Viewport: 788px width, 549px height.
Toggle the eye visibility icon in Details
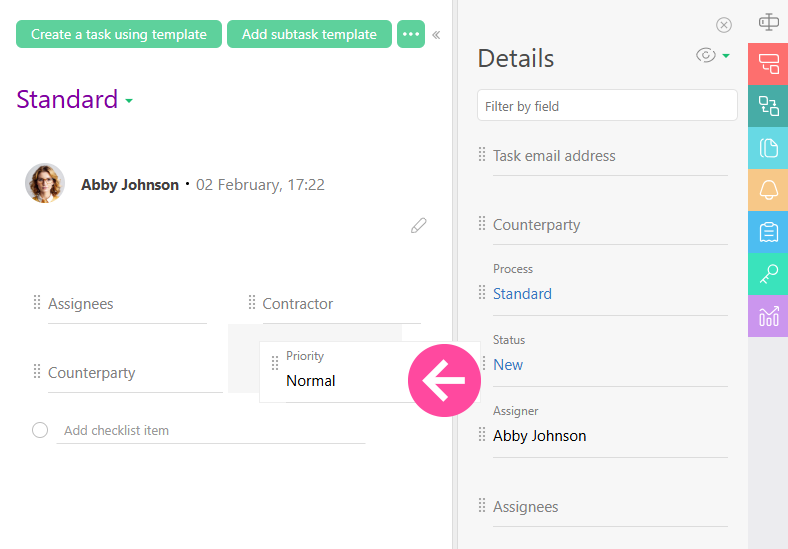pyautogui.click(x=706, y=56)
